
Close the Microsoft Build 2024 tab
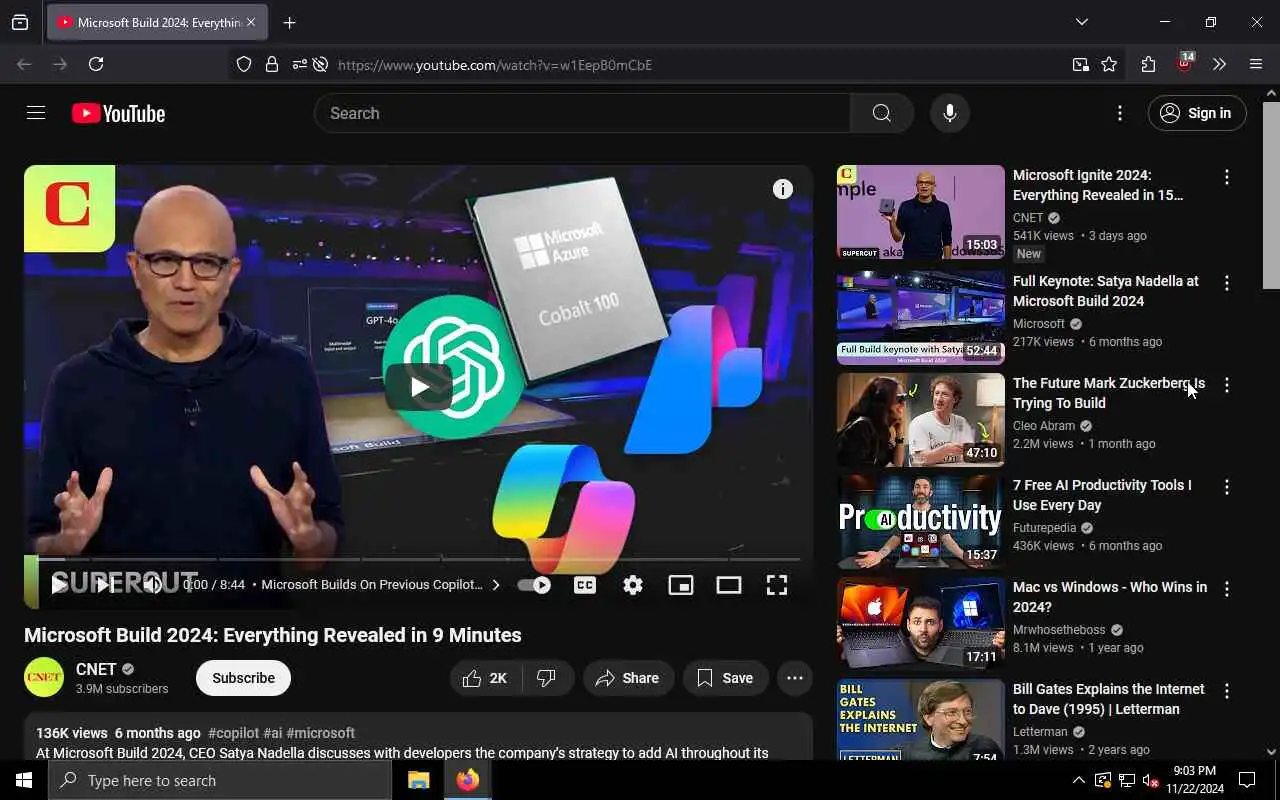(x=250, y=22)
